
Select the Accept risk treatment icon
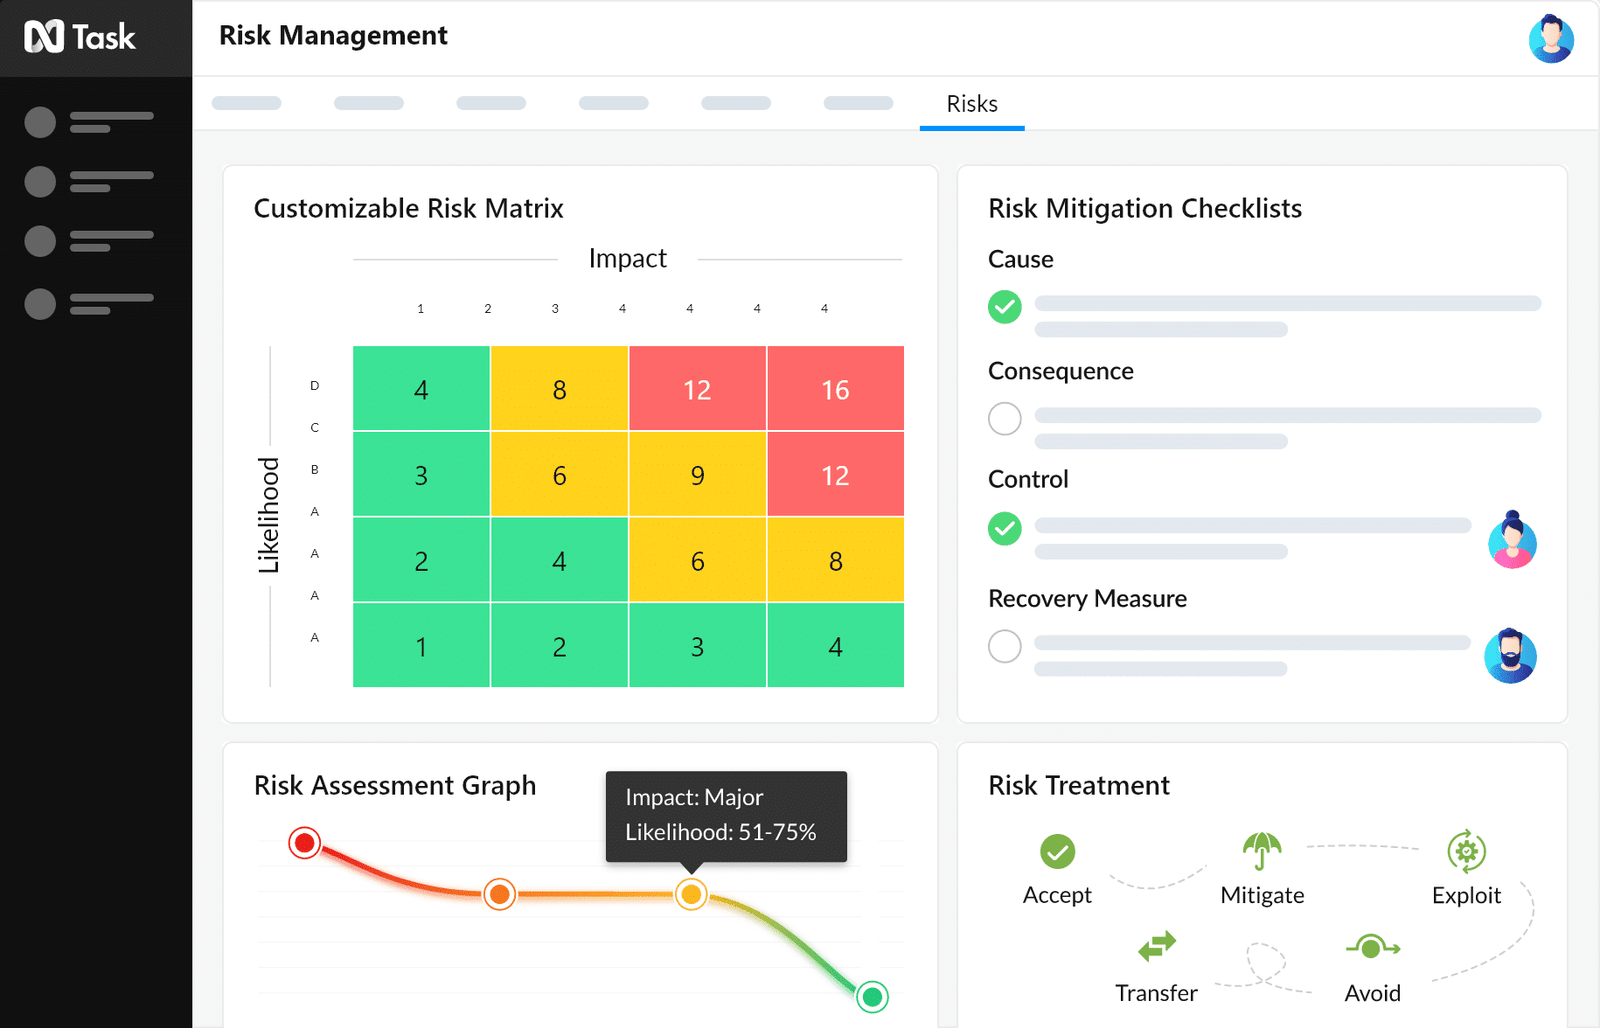pyautogui.click(x=1057, y=852)
